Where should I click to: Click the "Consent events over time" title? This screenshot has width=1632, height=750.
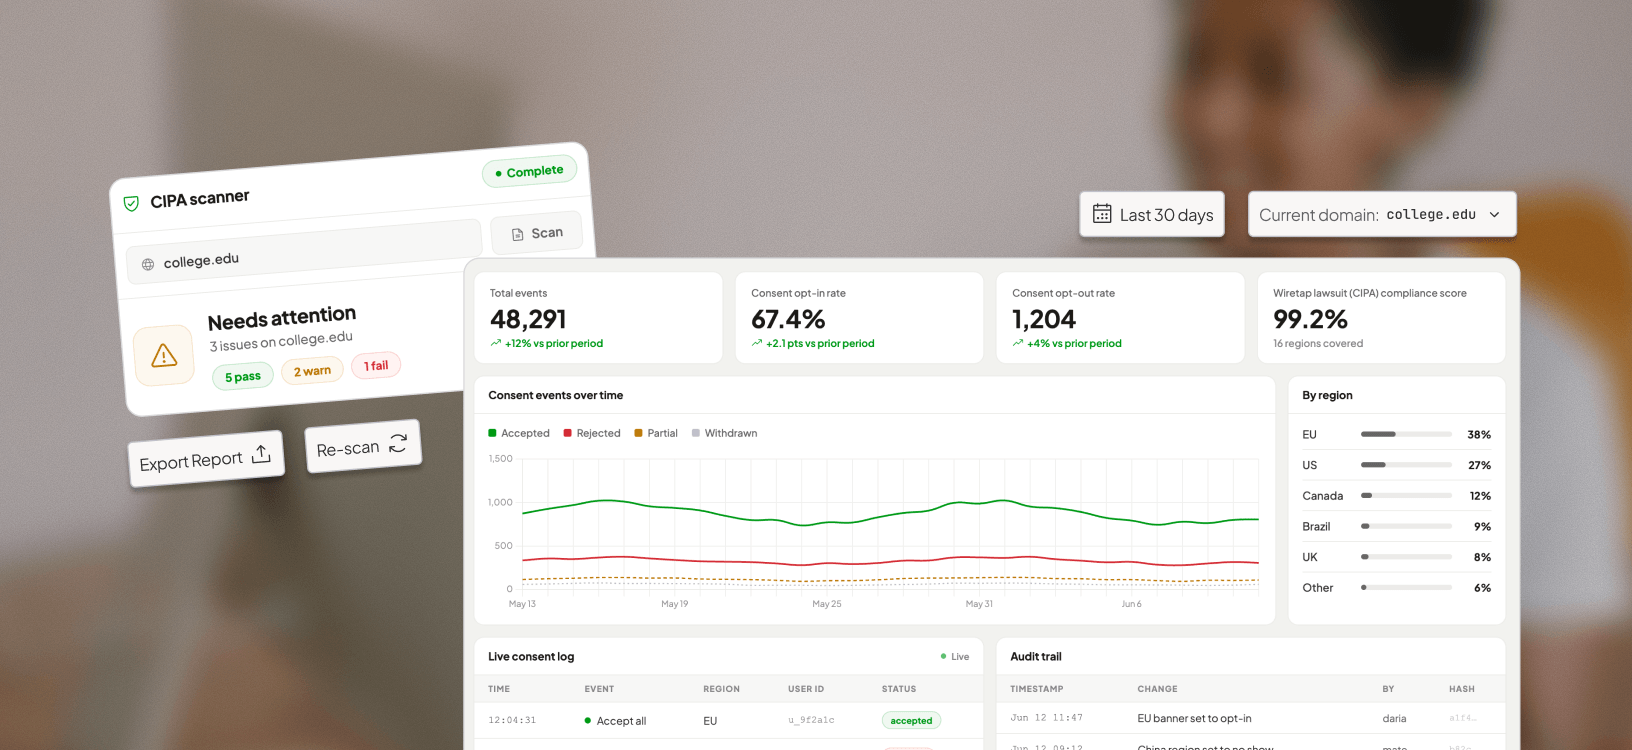pyautogui.click(x=555, y=395)
